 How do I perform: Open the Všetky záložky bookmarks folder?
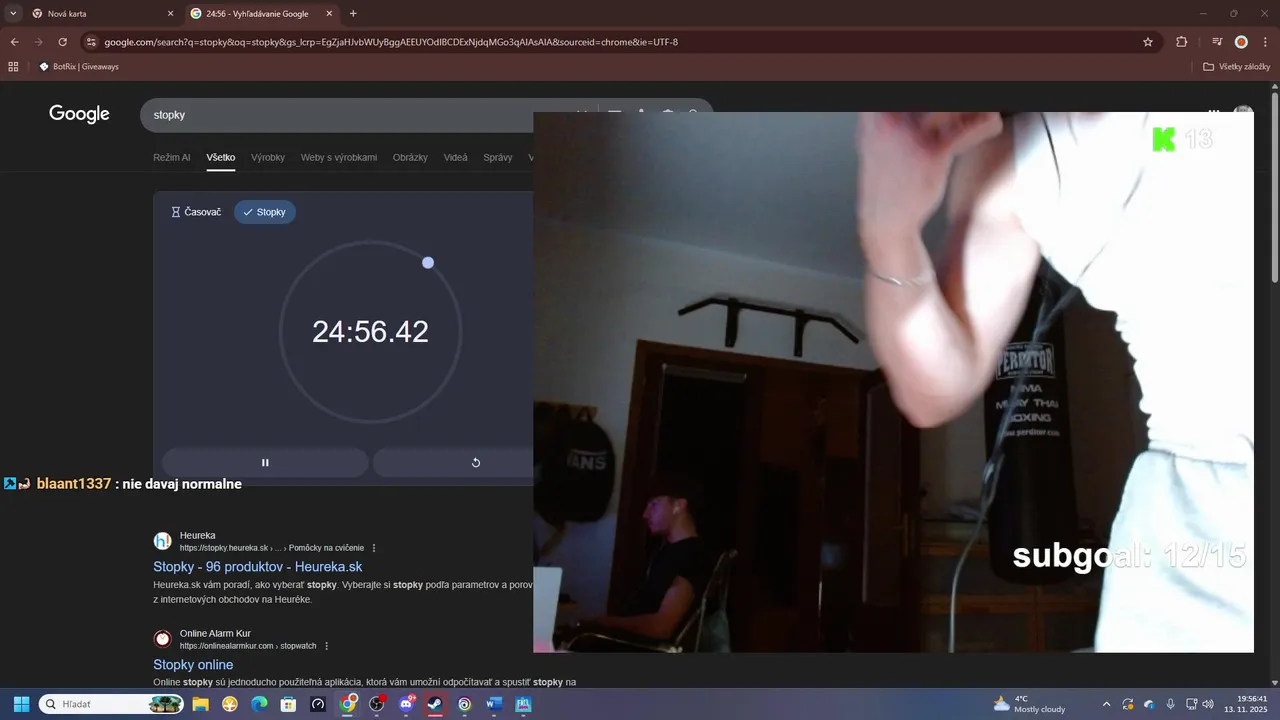1237,67
